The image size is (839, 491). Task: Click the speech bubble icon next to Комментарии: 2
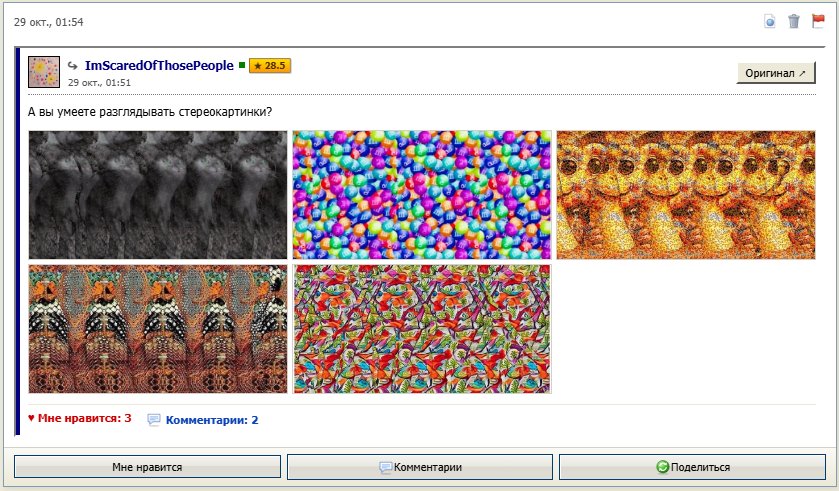pos(154,420)
